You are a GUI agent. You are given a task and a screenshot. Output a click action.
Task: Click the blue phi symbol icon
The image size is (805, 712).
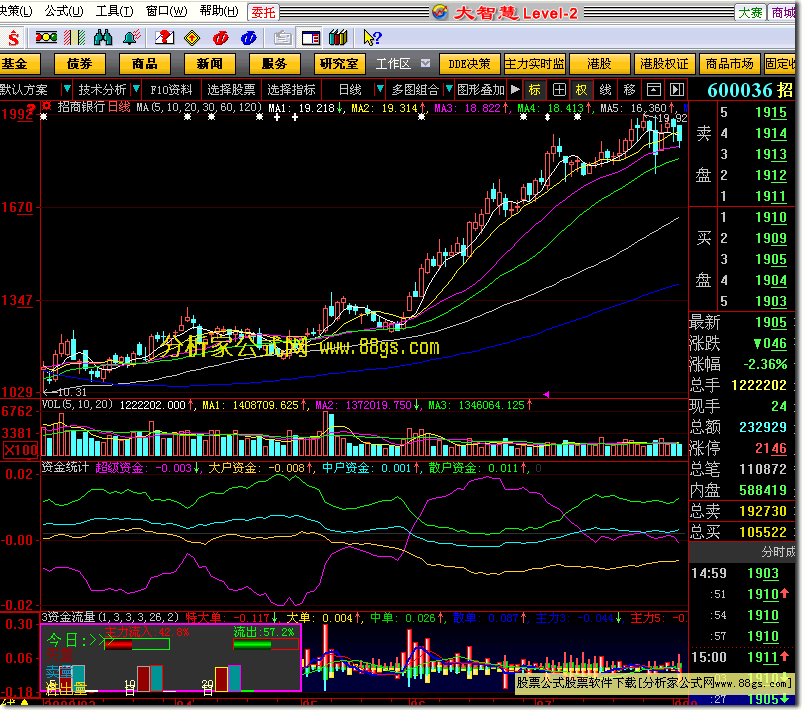pyautogui.click(x=249, y=37)
